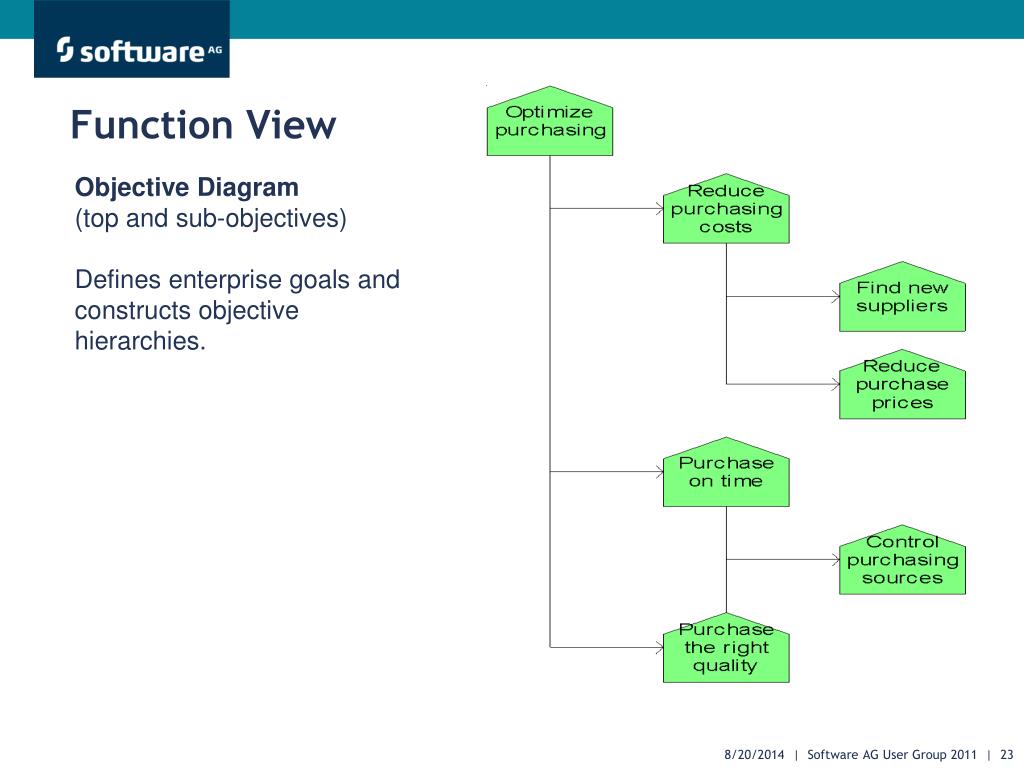1024x768 pixels.
Task: Click the 'Objective Diagram' bold heading
Action: point(187,187)
